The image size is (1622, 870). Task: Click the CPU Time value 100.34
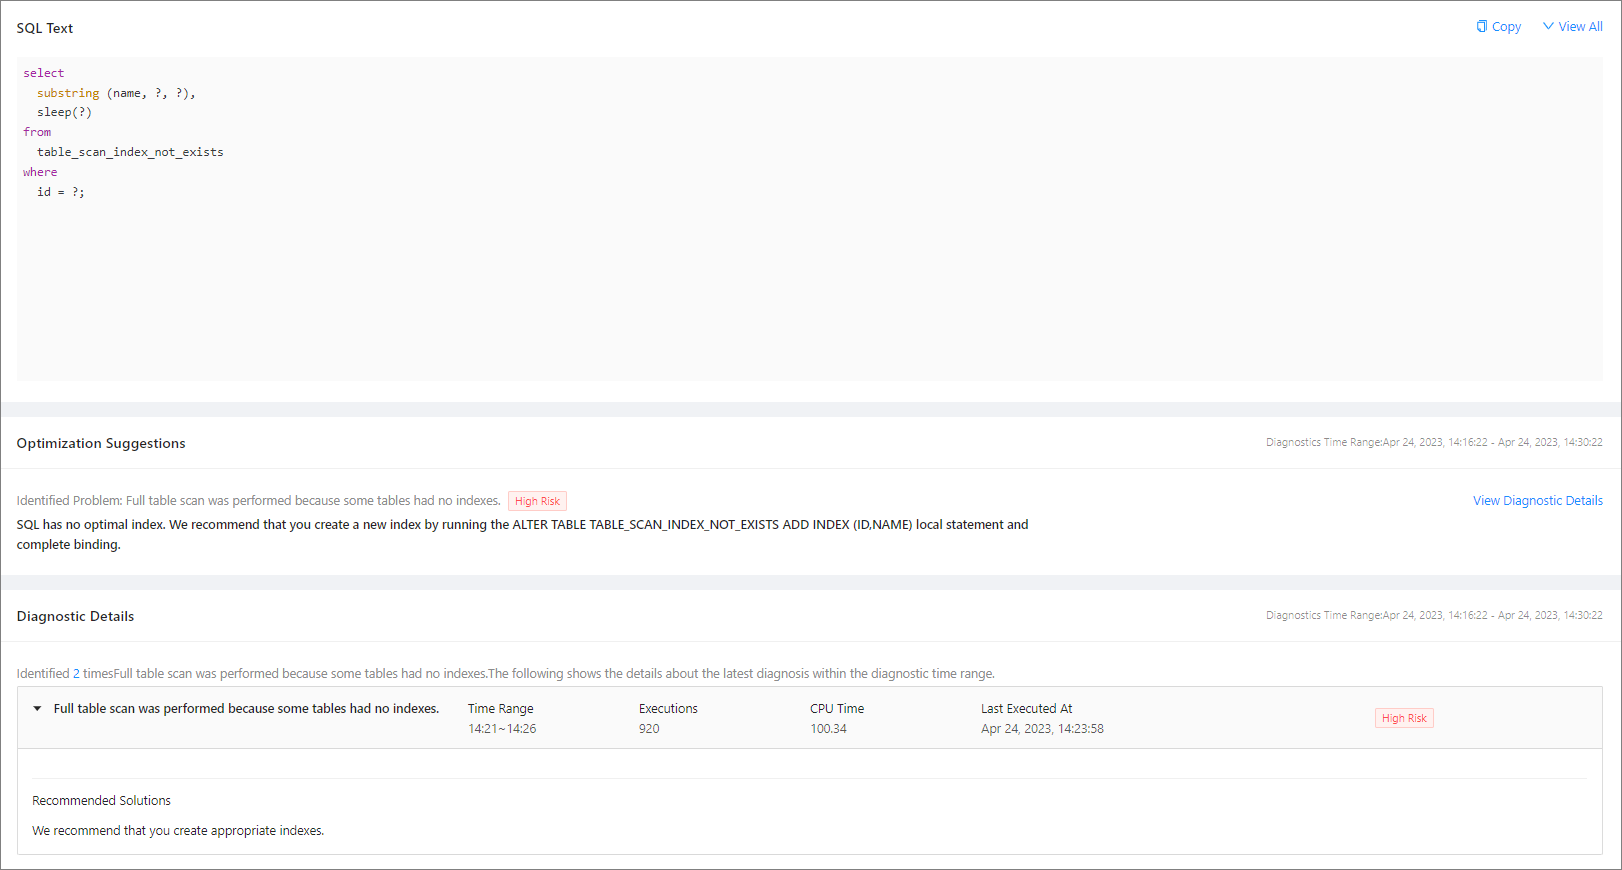[828, 729]
